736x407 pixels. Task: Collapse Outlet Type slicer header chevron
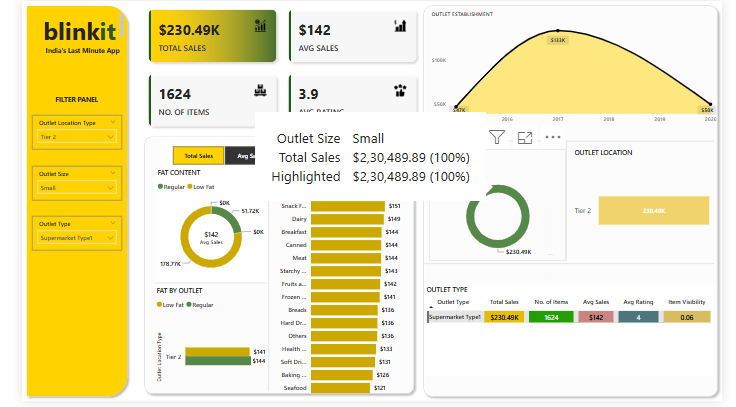coord(113,223)
